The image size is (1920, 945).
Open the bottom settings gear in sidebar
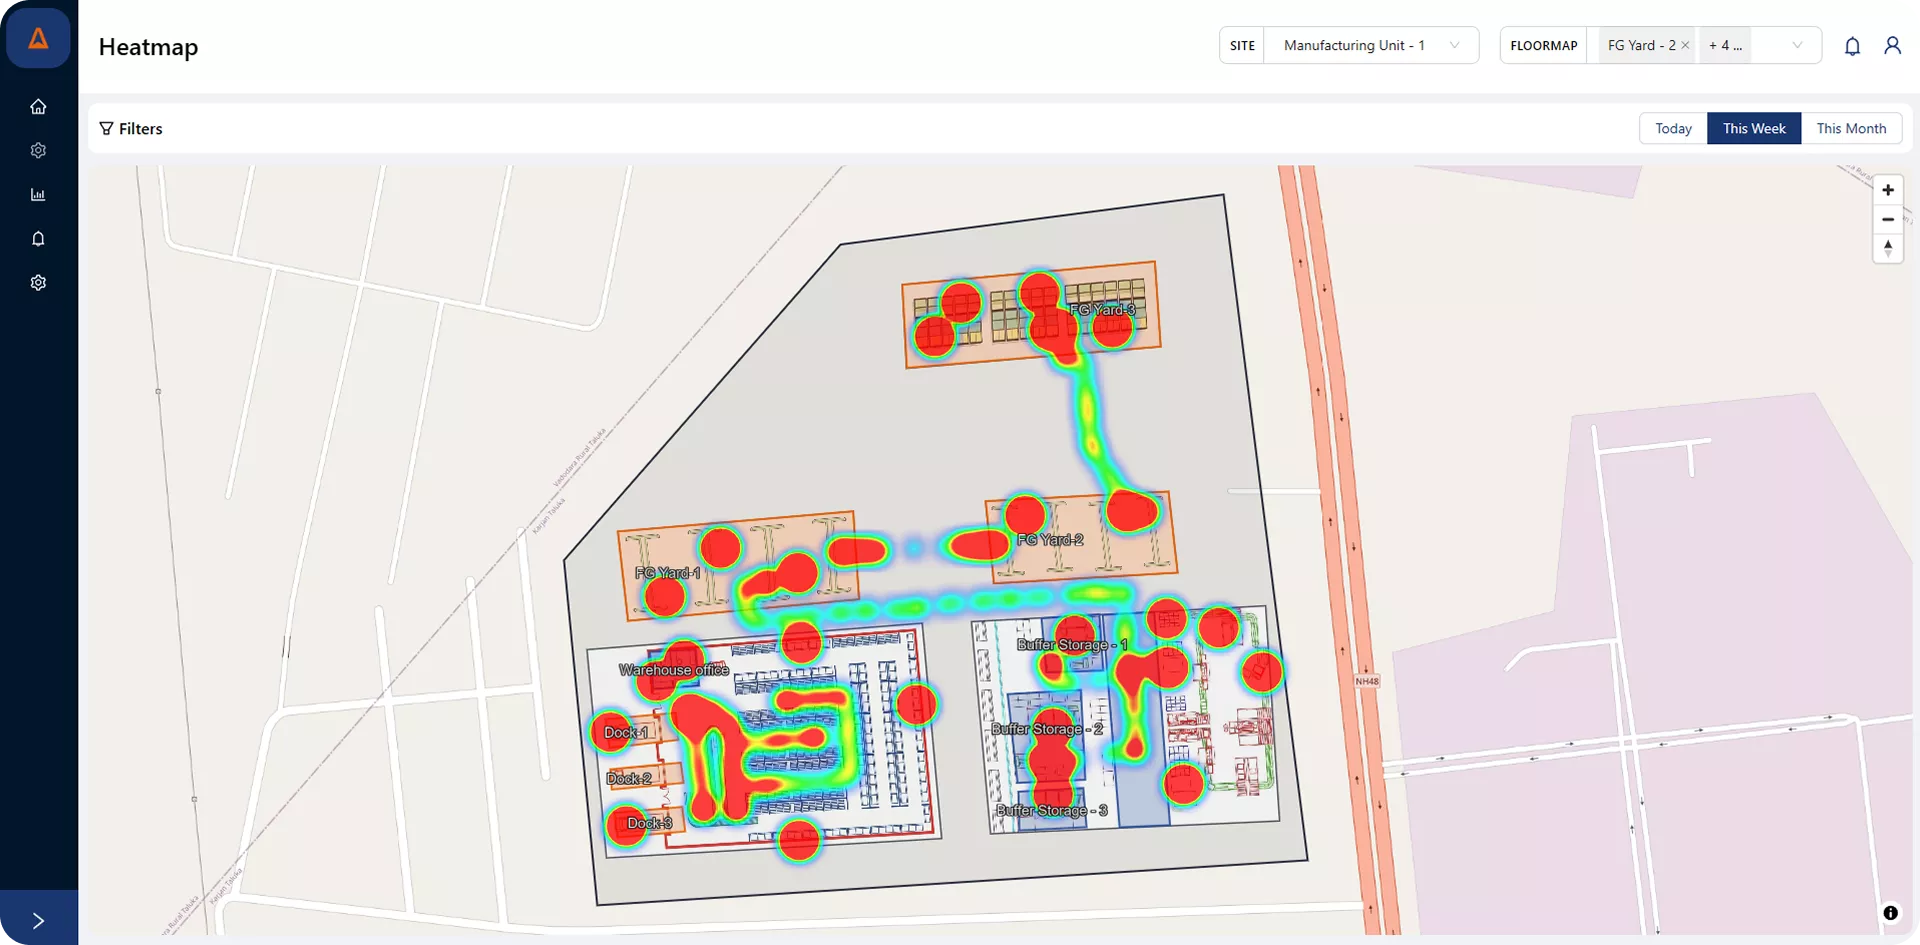(38, 282)
